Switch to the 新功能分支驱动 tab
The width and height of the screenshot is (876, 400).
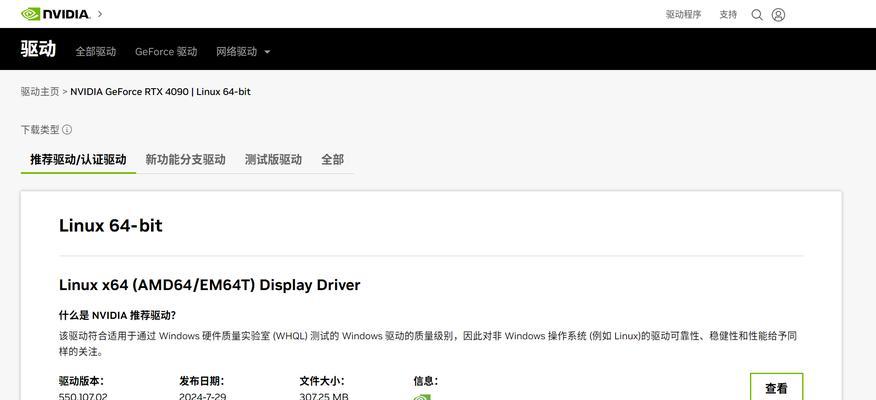(185, 160)
